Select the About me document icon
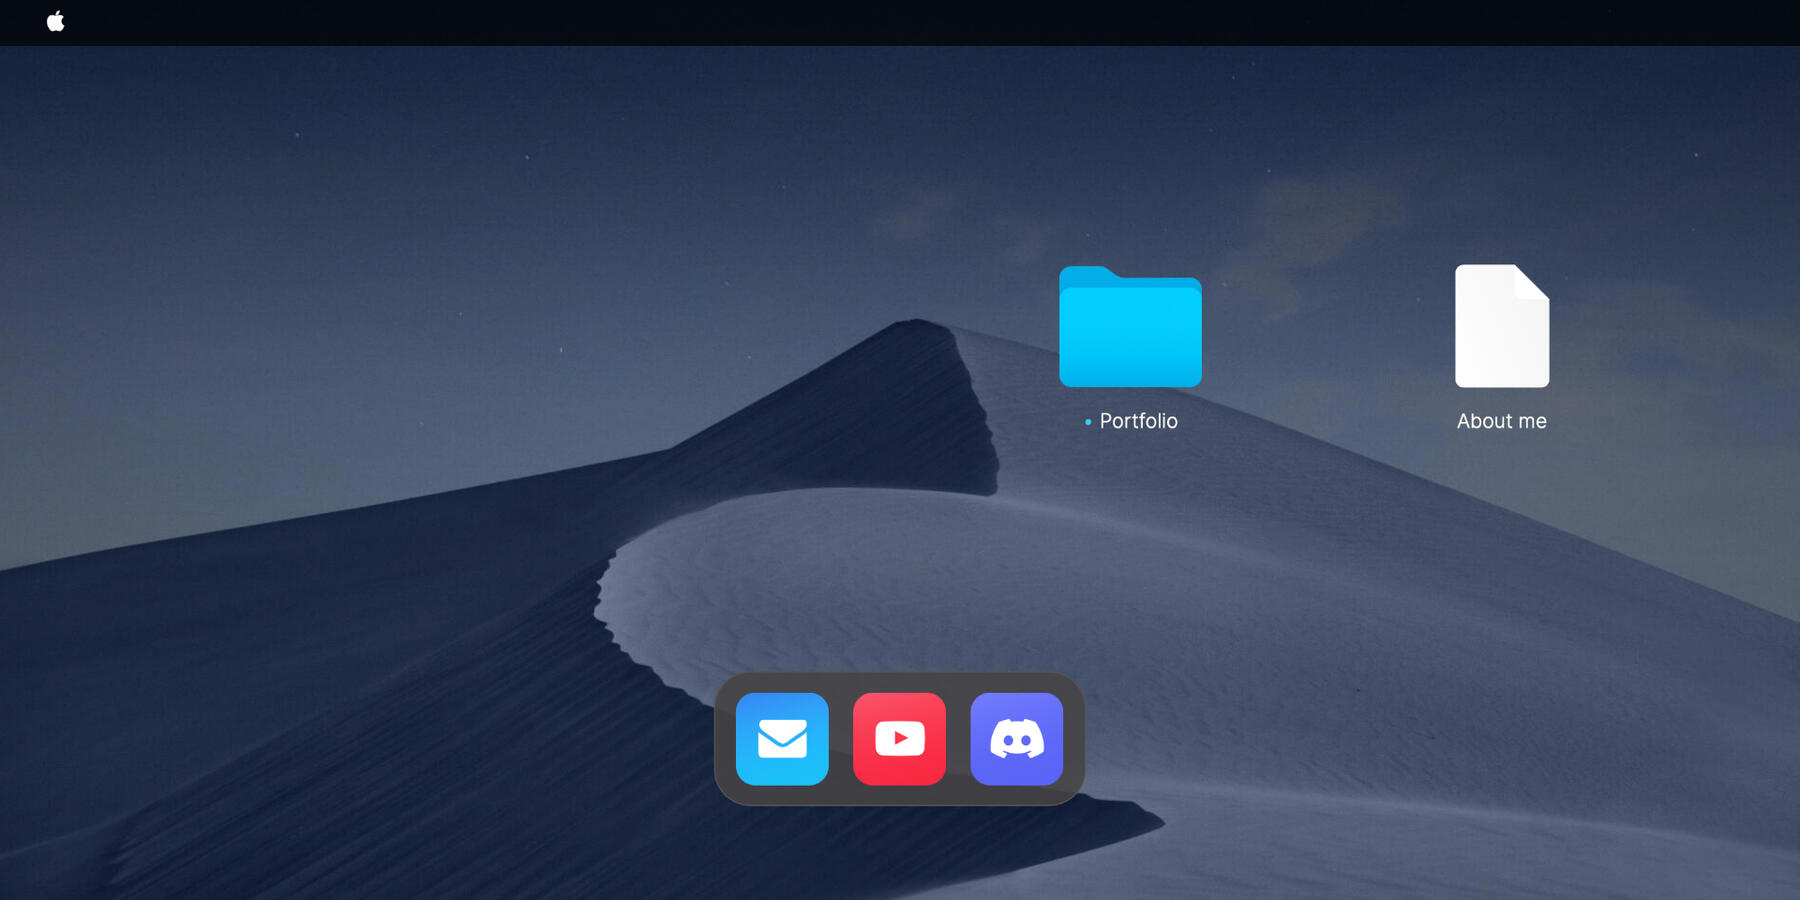Image resolution: width=1800 pixels, height=900 pixels. [1501, 327]
